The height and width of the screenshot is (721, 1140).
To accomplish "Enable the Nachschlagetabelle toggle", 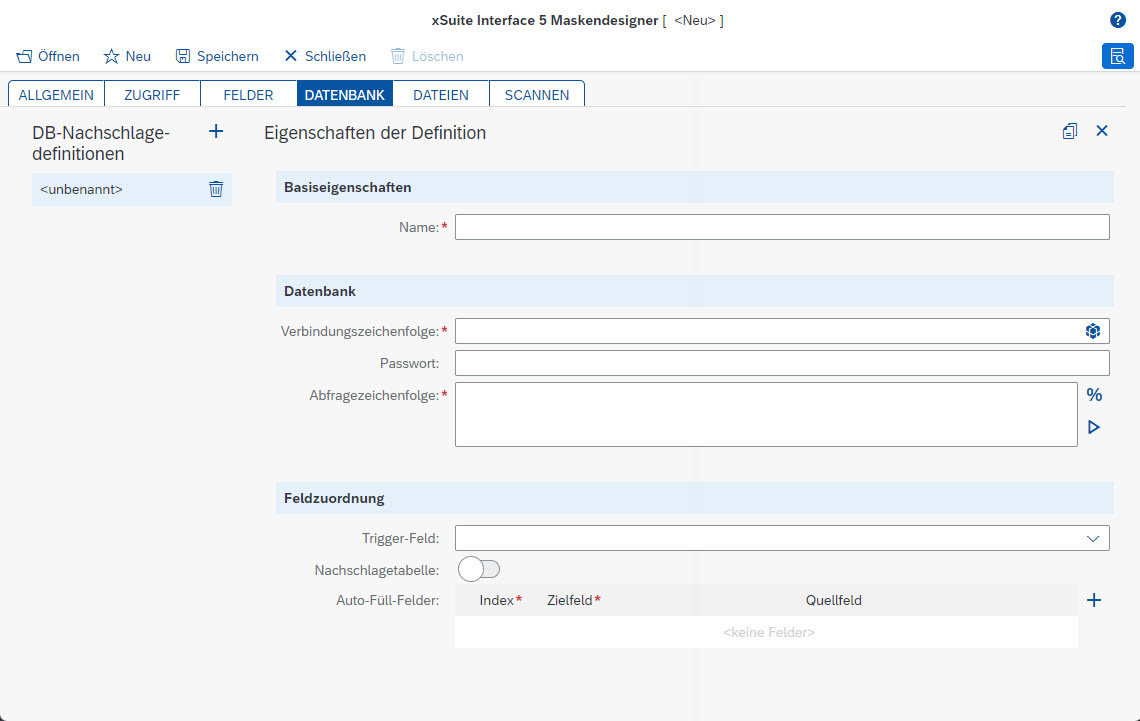I will pos(478,568).
